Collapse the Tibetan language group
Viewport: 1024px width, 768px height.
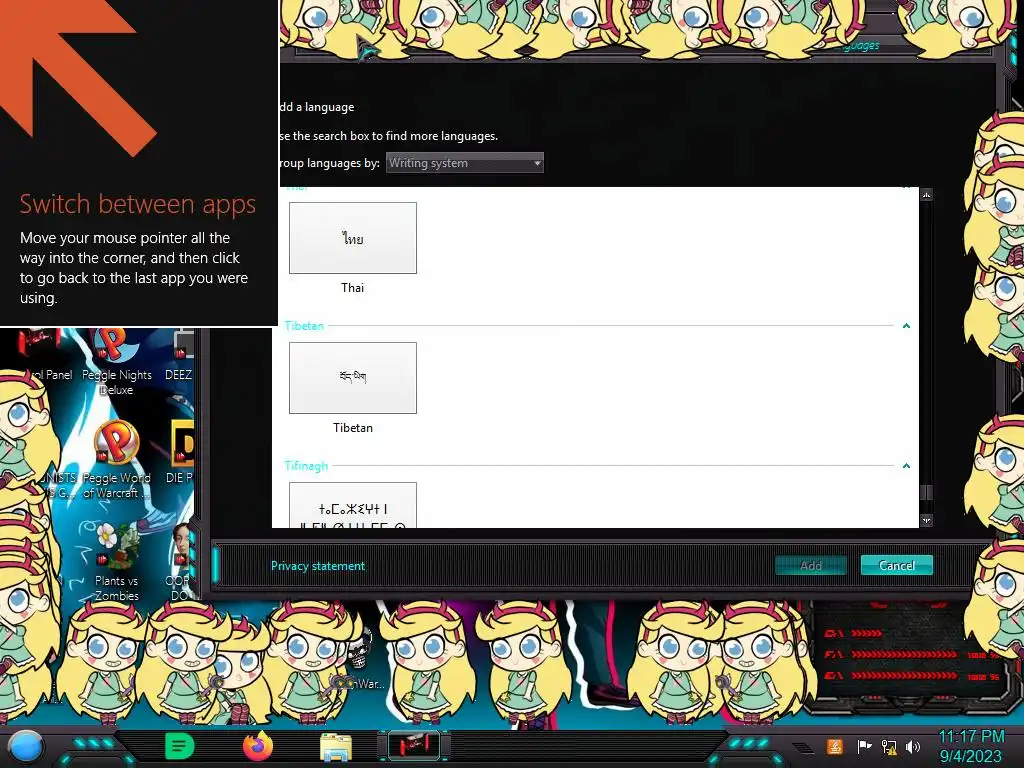(906, 325)
